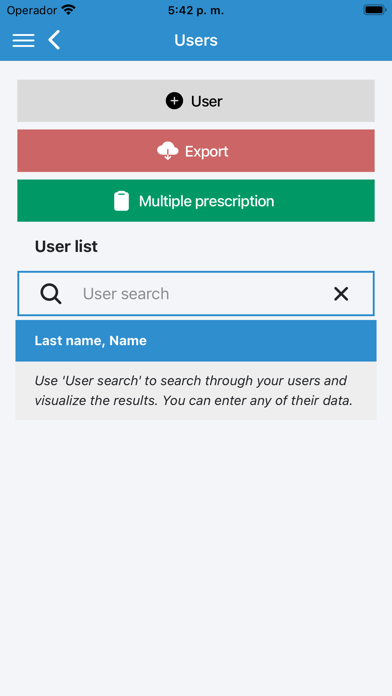Open Multiple prescription button
Image resolution: width=392 pixels, height=696 pixels.
pos(196,201)
